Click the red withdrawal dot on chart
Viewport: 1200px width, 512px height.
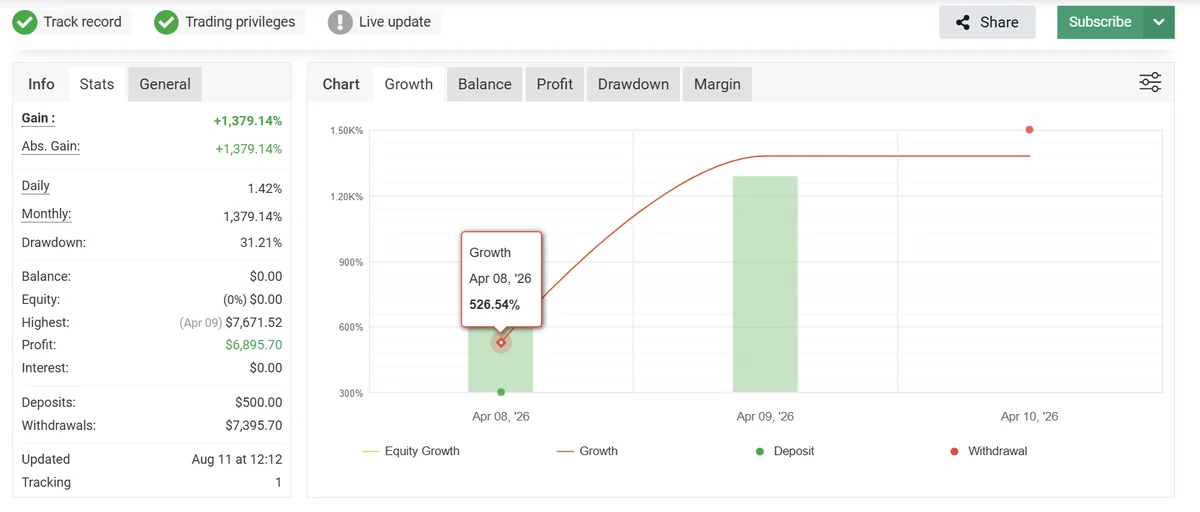coord(1029,130)
